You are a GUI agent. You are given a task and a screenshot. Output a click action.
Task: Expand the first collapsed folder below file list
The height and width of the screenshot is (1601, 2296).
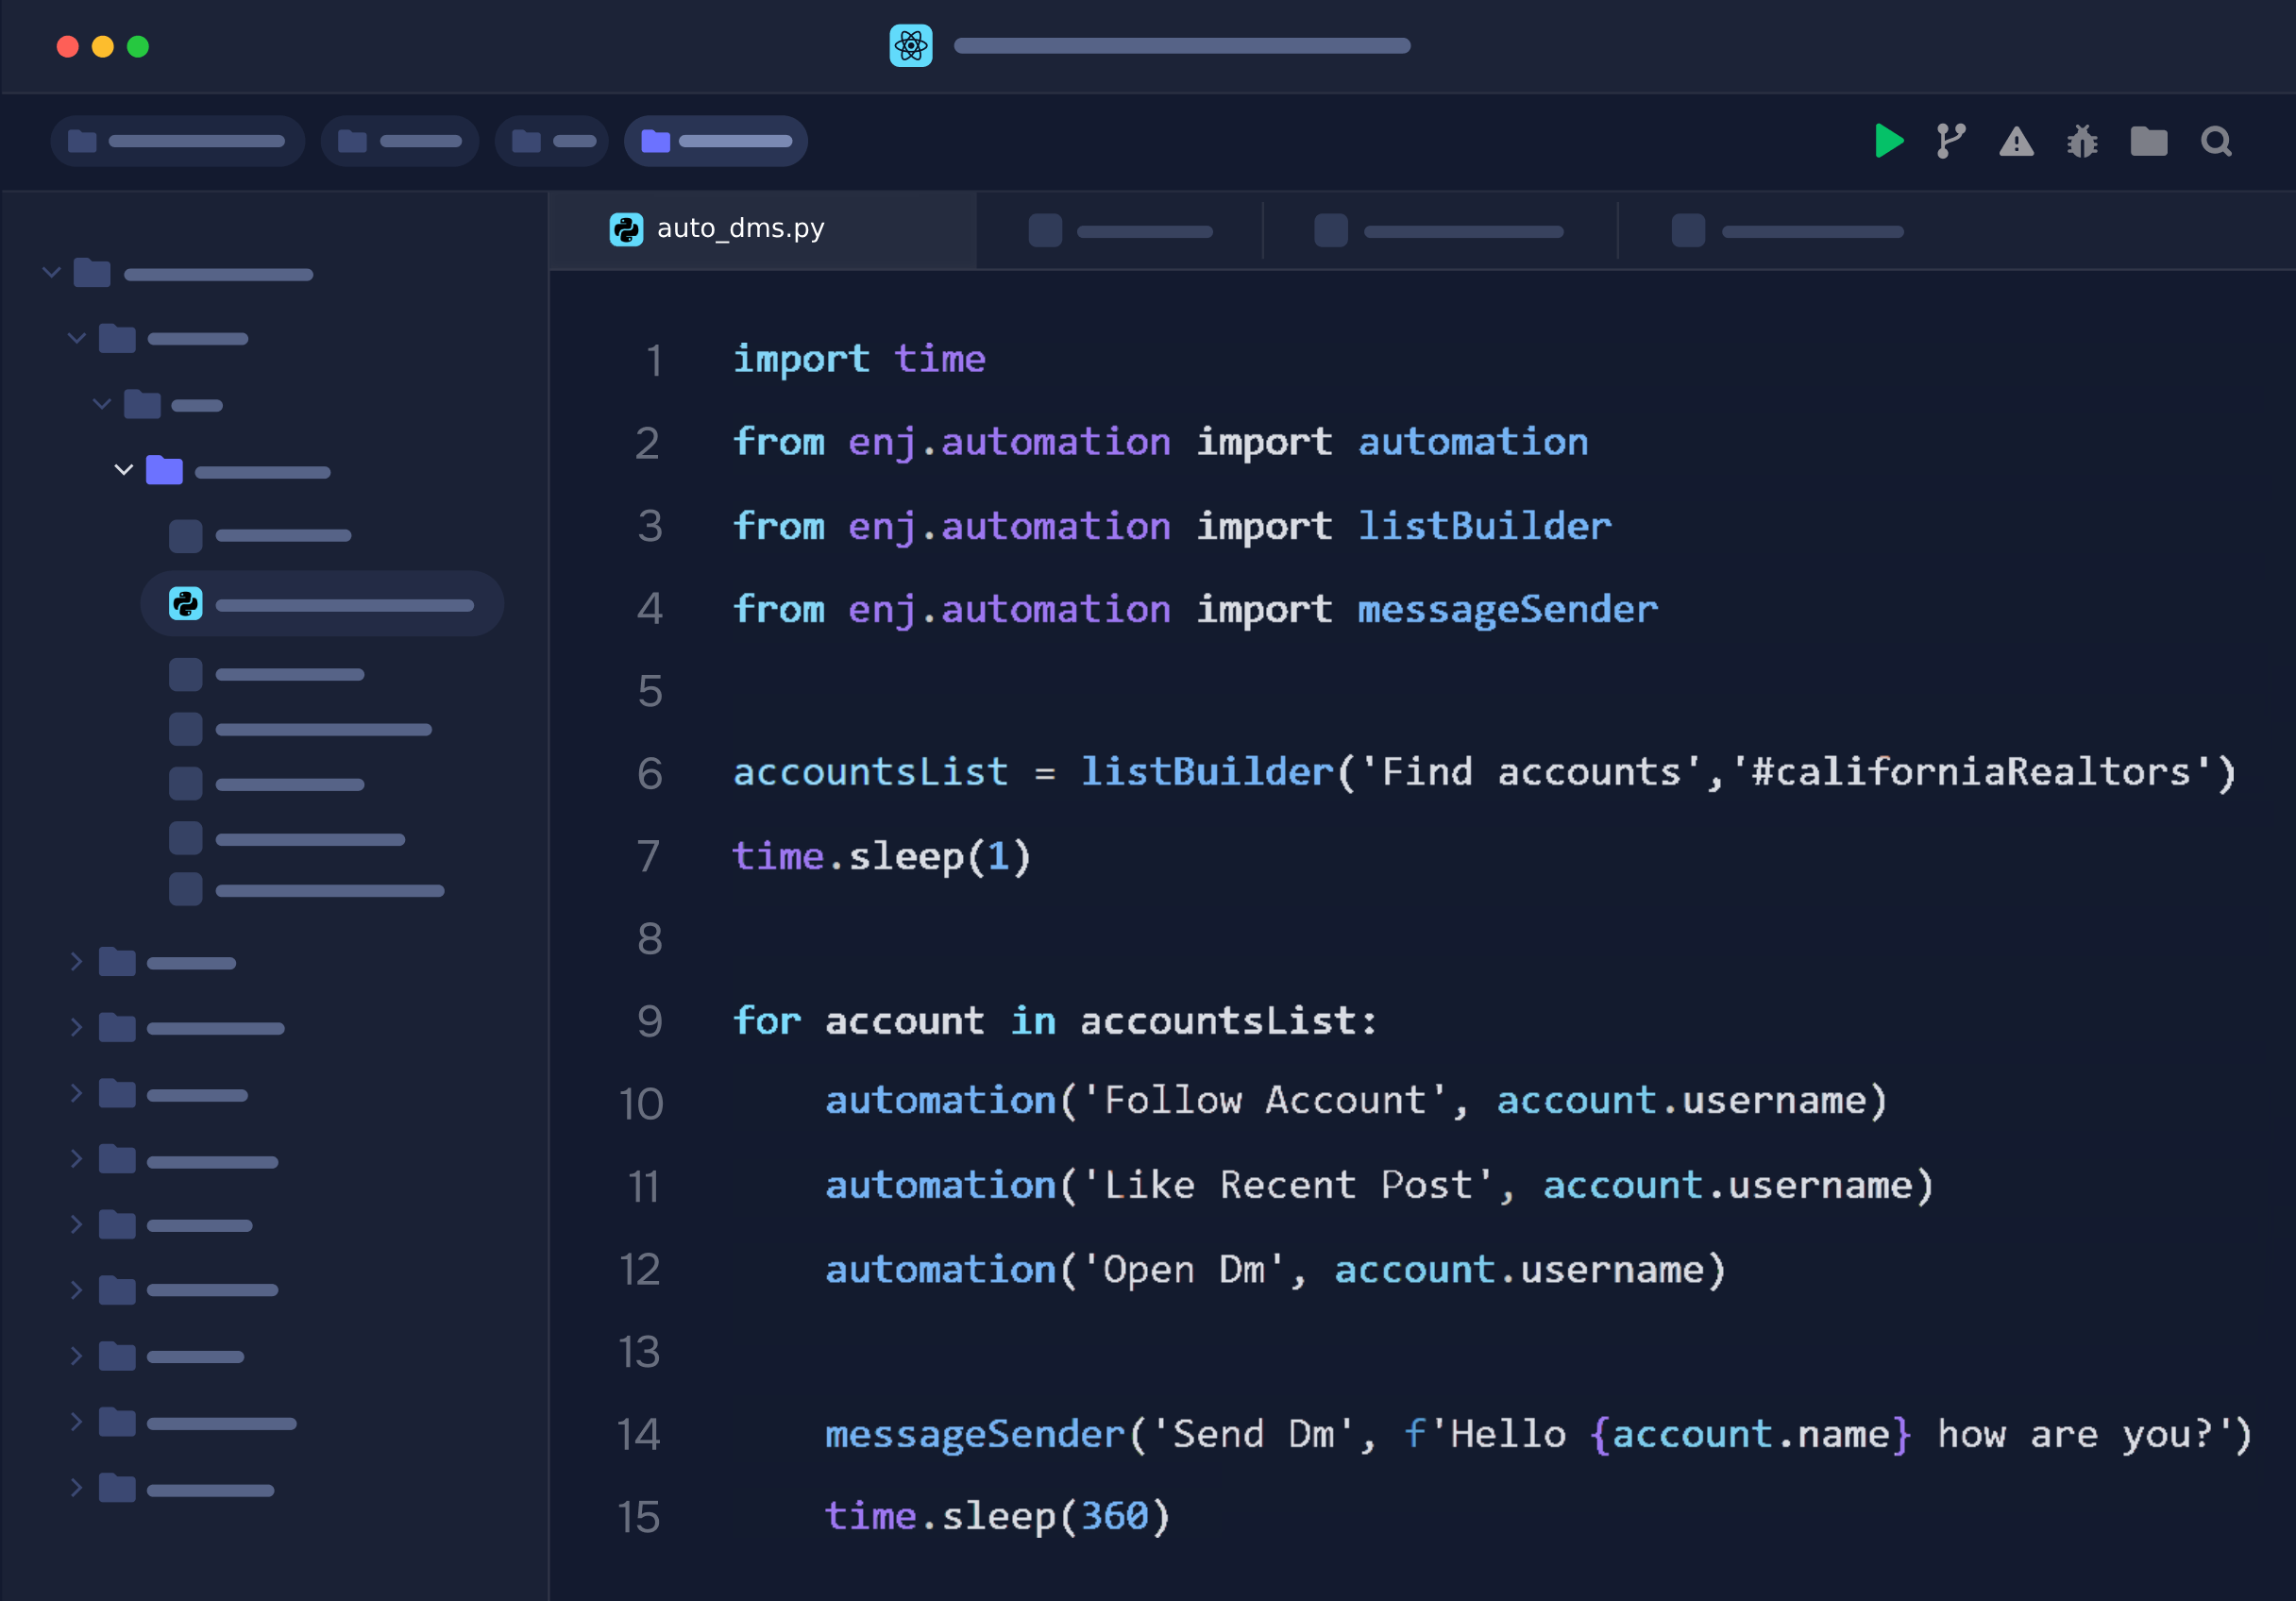[x=76, y=962]
